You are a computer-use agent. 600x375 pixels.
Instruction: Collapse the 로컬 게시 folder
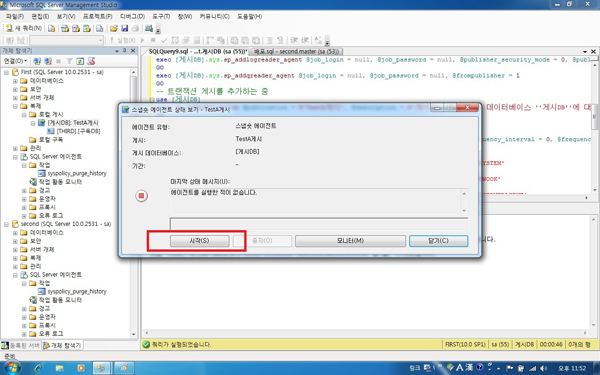24,114
